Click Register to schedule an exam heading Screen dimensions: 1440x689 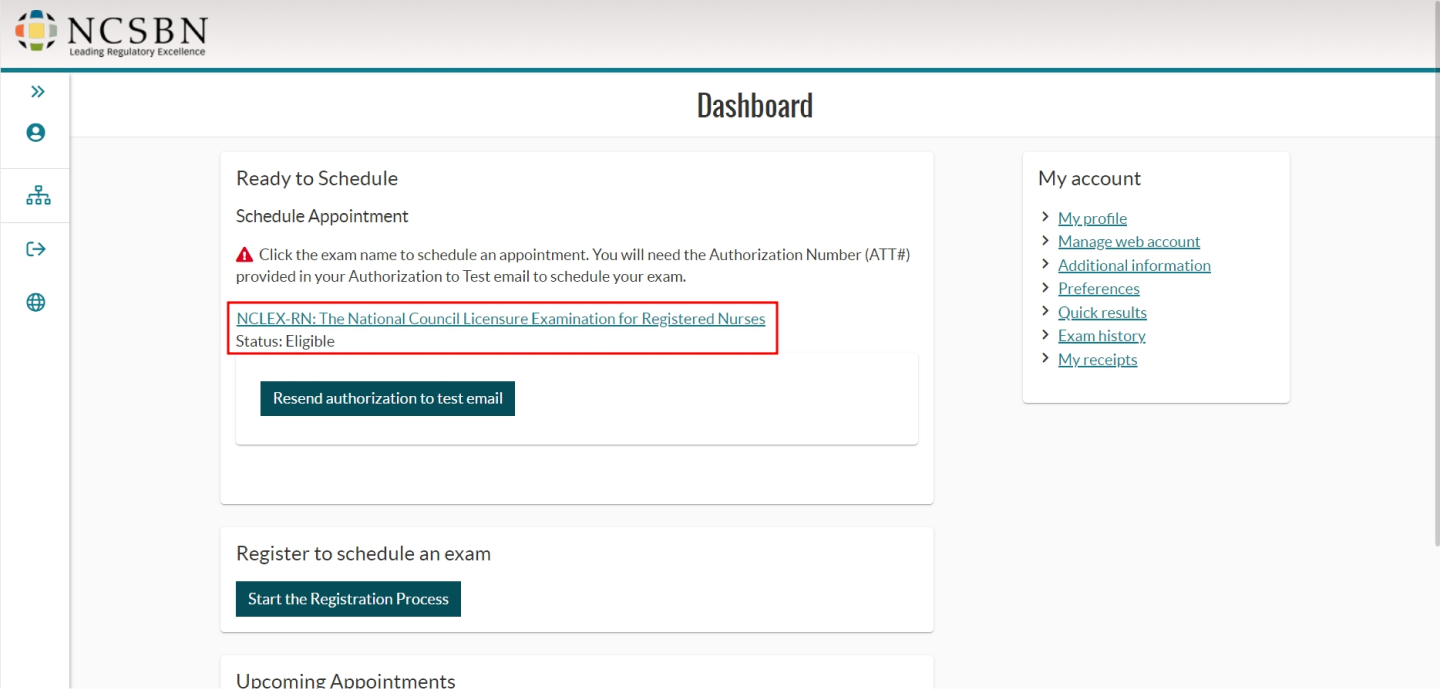point(363,554)
